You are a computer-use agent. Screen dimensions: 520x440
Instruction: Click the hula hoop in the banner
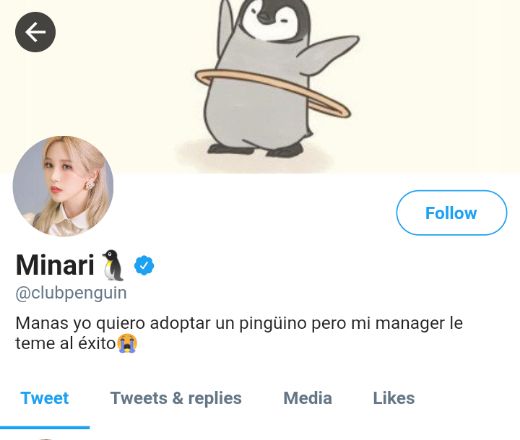pyautogui.click(x=273, y=92)
